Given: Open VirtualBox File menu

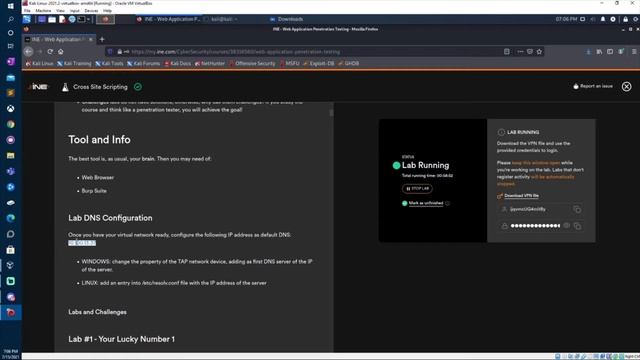Looking at the screenshot, I should tap(27, 11).
